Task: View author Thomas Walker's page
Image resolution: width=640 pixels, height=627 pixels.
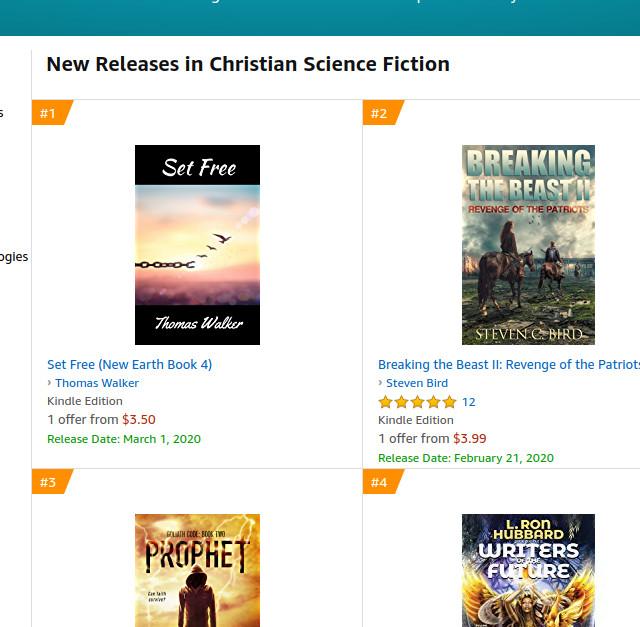Action: click(x=97, y=383)
